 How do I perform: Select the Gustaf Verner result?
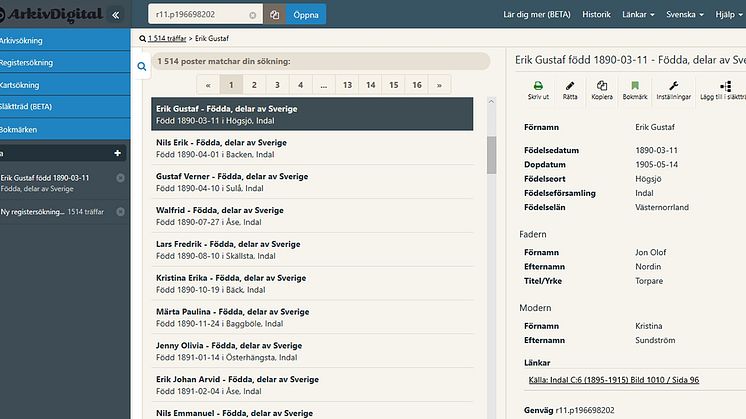click(312, 182)
